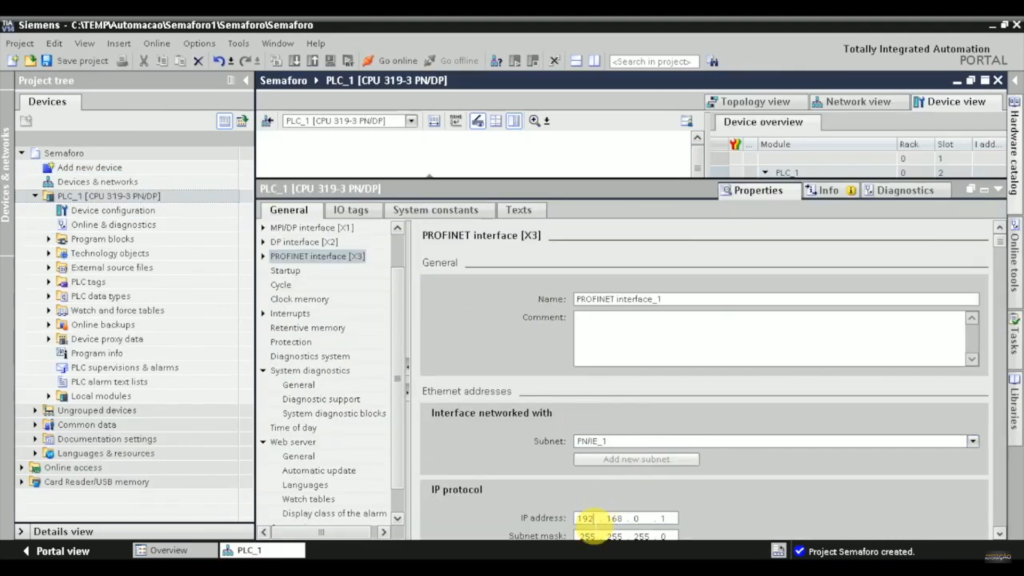The width and height of the screenshot is (1024, 576).
Task: Expand the Program blocks folder
Action: tap(48, 239)
